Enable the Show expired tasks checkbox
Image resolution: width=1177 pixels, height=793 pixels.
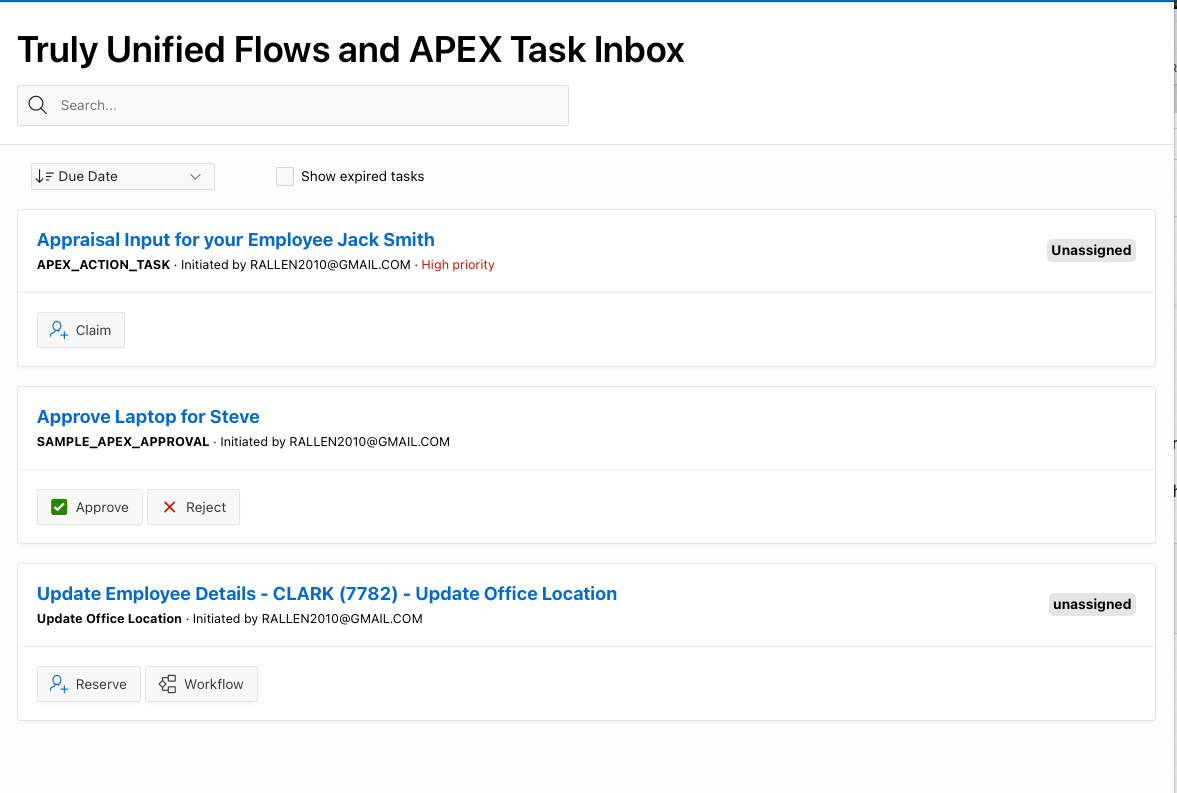(x=284, y=176)
